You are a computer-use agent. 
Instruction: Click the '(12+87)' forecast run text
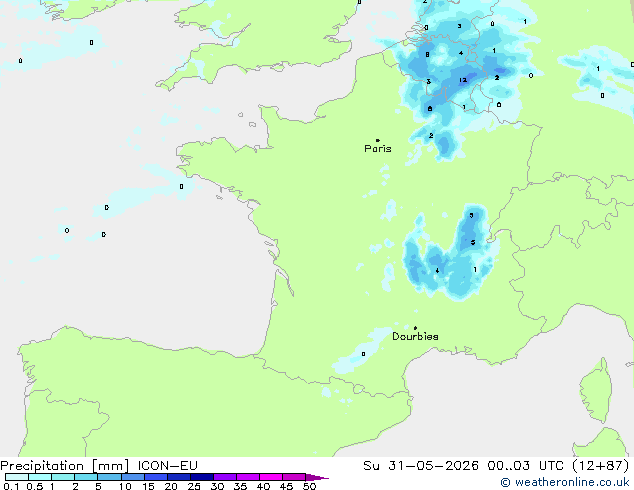(601, 466)
